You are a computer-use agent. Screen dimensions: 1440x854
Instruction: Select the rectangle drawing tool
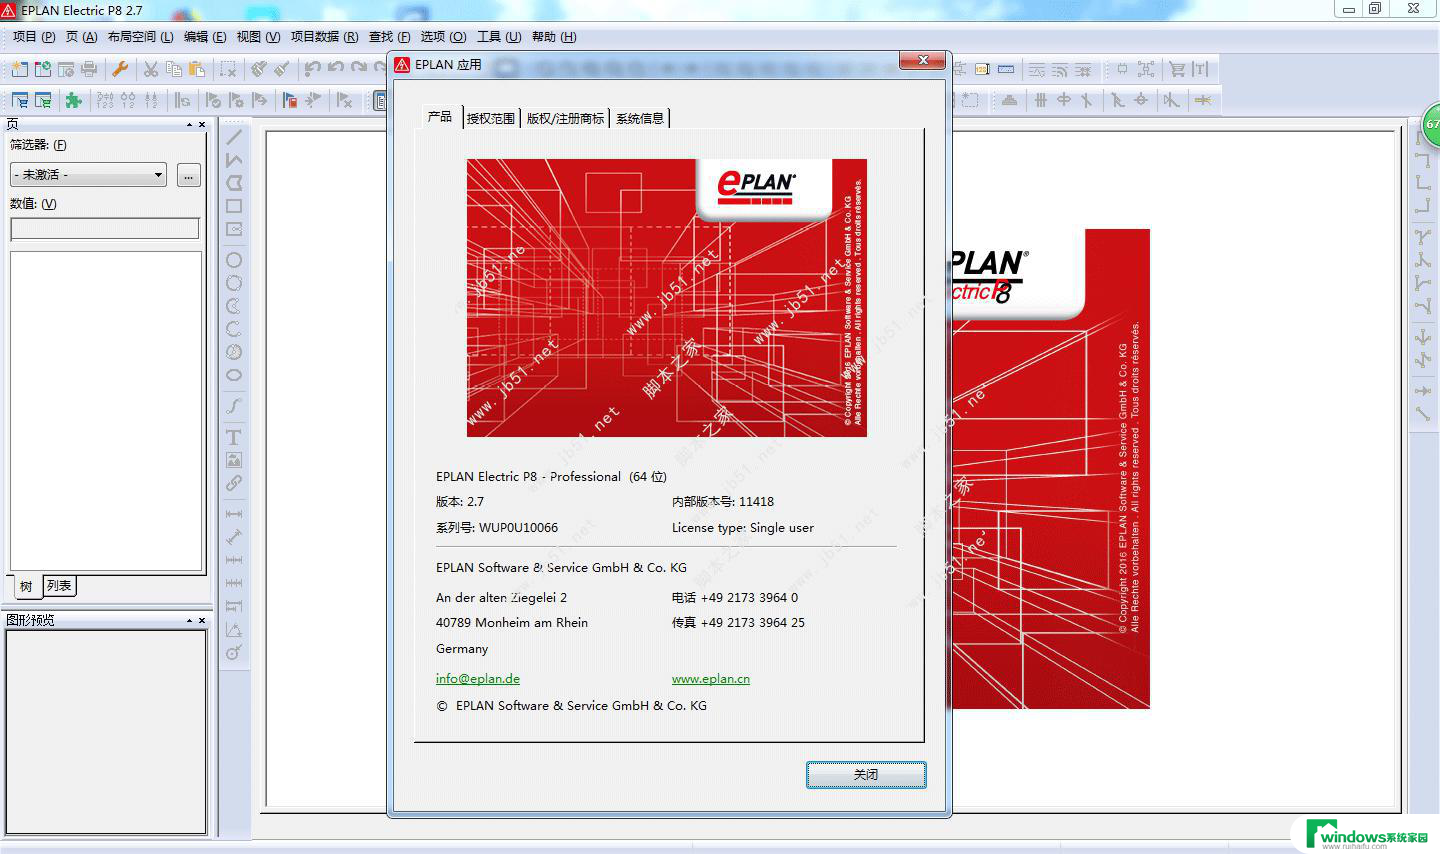click(x=234, y=206)
